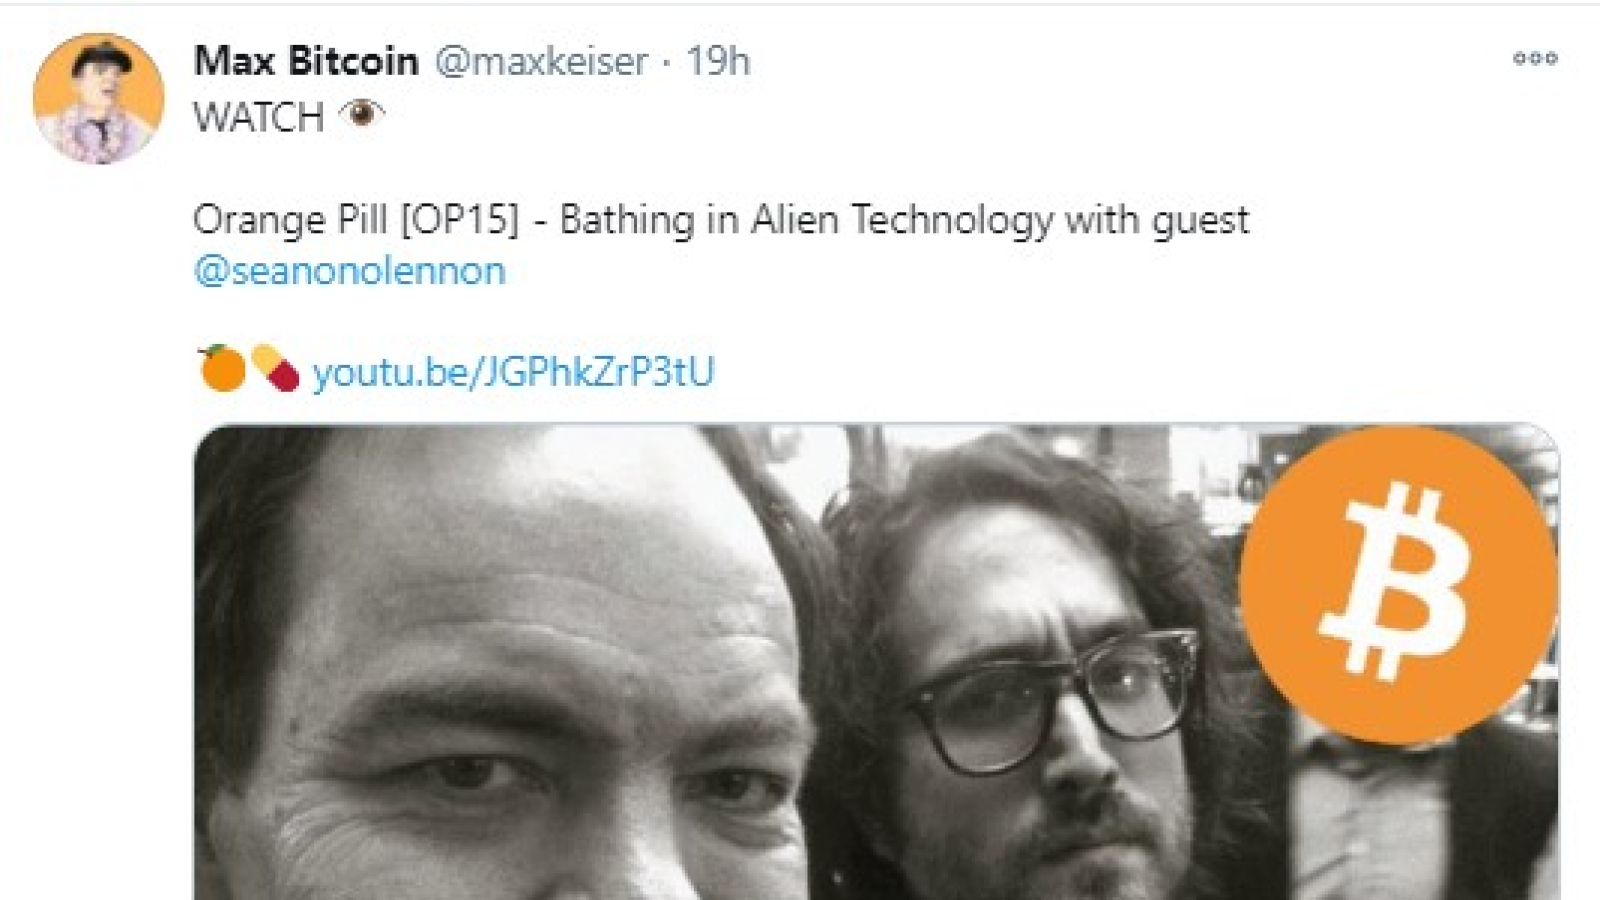This screenshot has height=900, width=1600.
Task: Open the Max Bitcoin display name
Action: coord(306,61)
